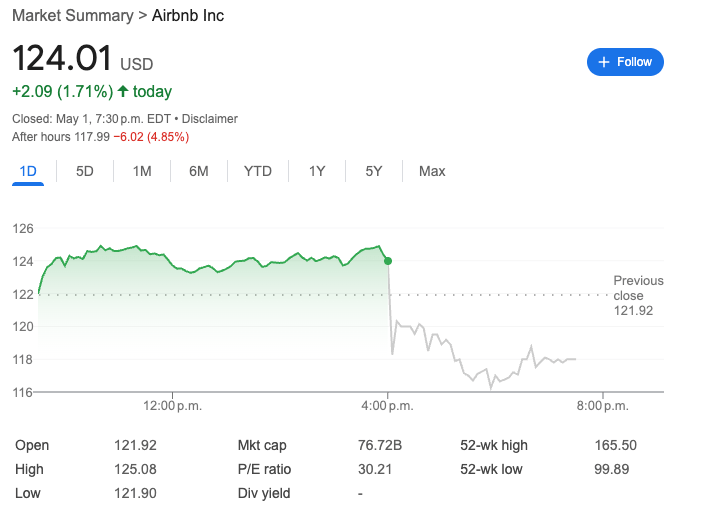The height and width of the screenshot is (517, 701).
Task: Click the 126 y-axis price label
Action: [23, 229]
